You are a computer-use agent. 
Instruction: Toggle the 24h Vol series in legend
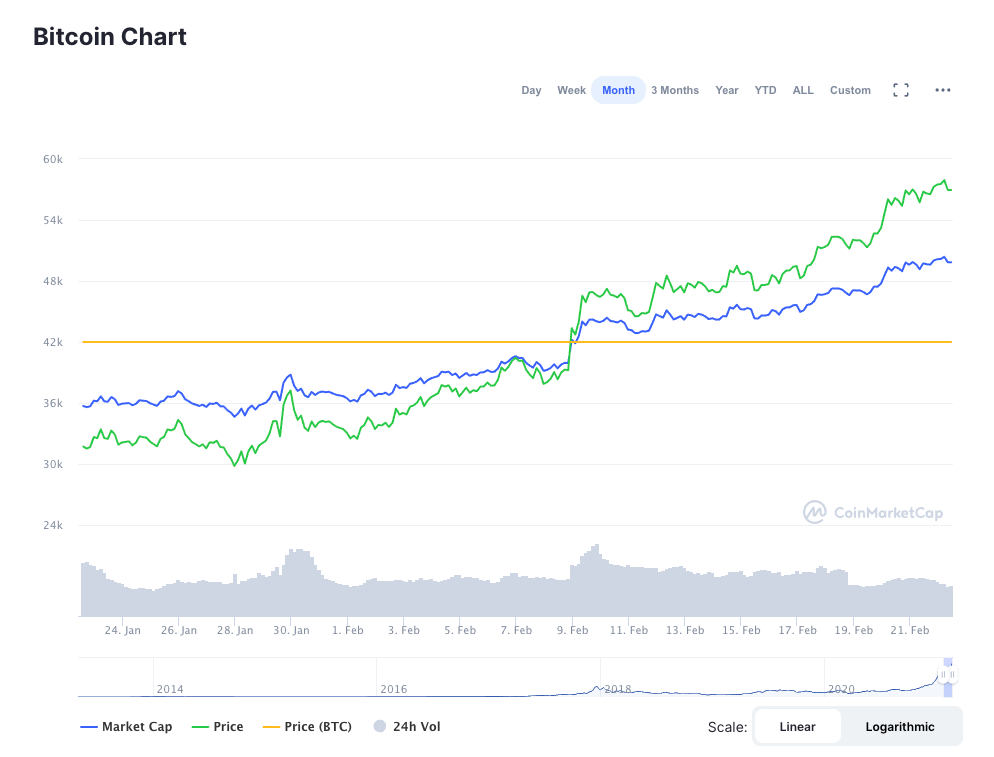(407, 727)
